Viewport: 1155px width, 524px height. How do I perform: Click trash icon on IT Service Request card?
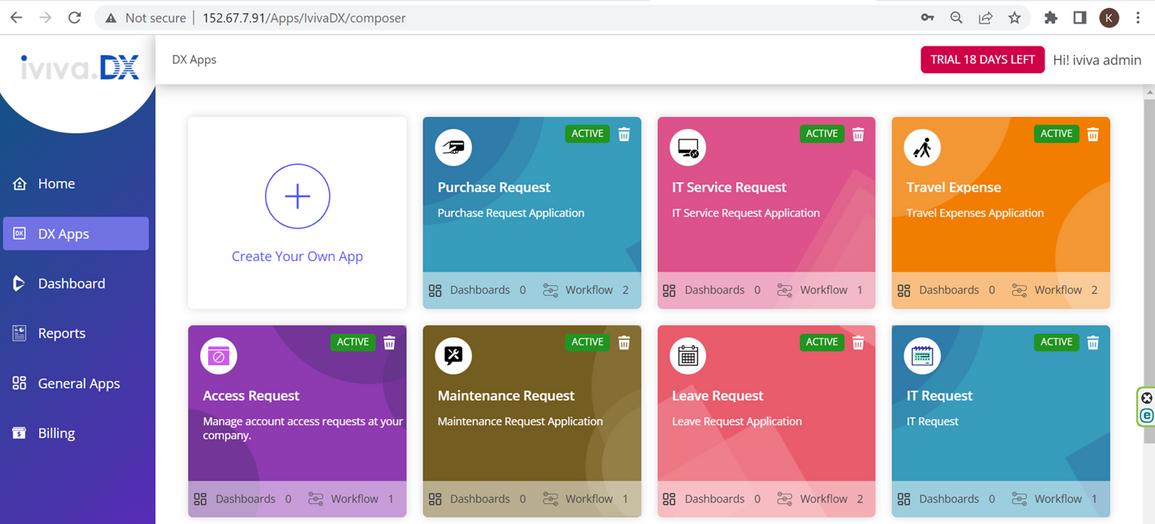click(858, 134)
